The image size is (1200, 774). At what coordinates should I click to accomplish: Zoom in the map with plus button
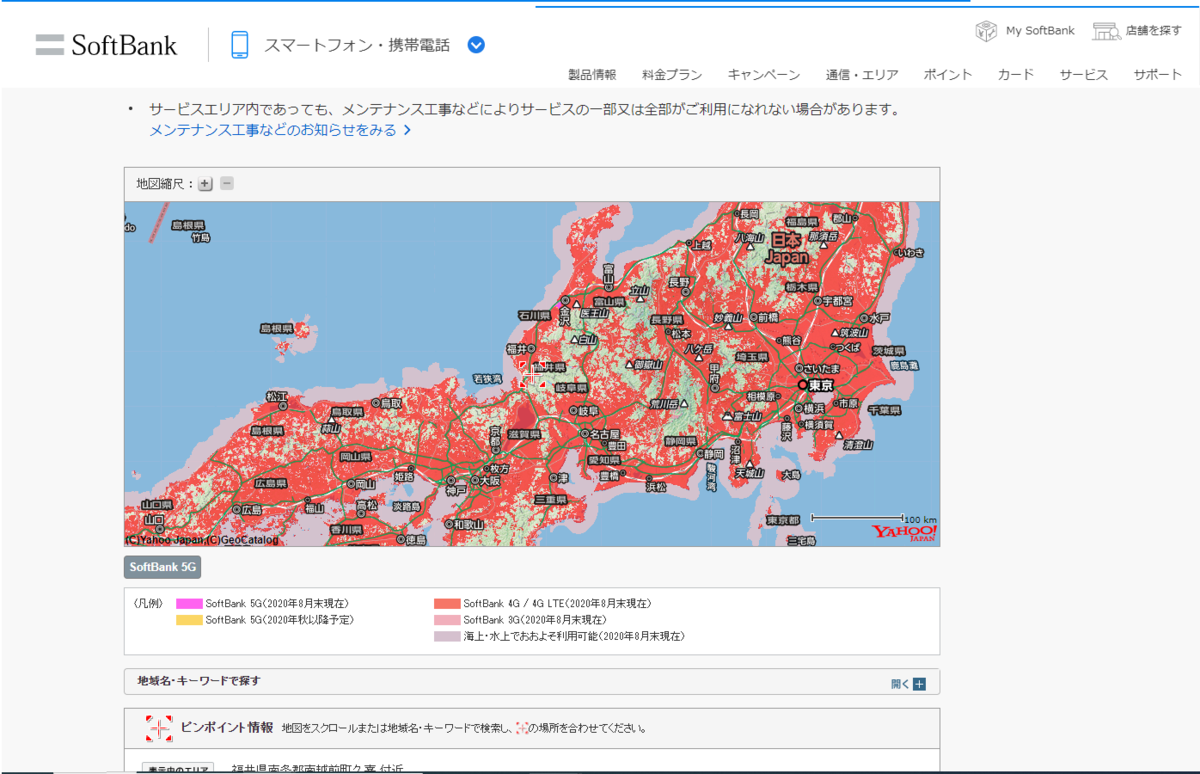[x=205, y=184]
